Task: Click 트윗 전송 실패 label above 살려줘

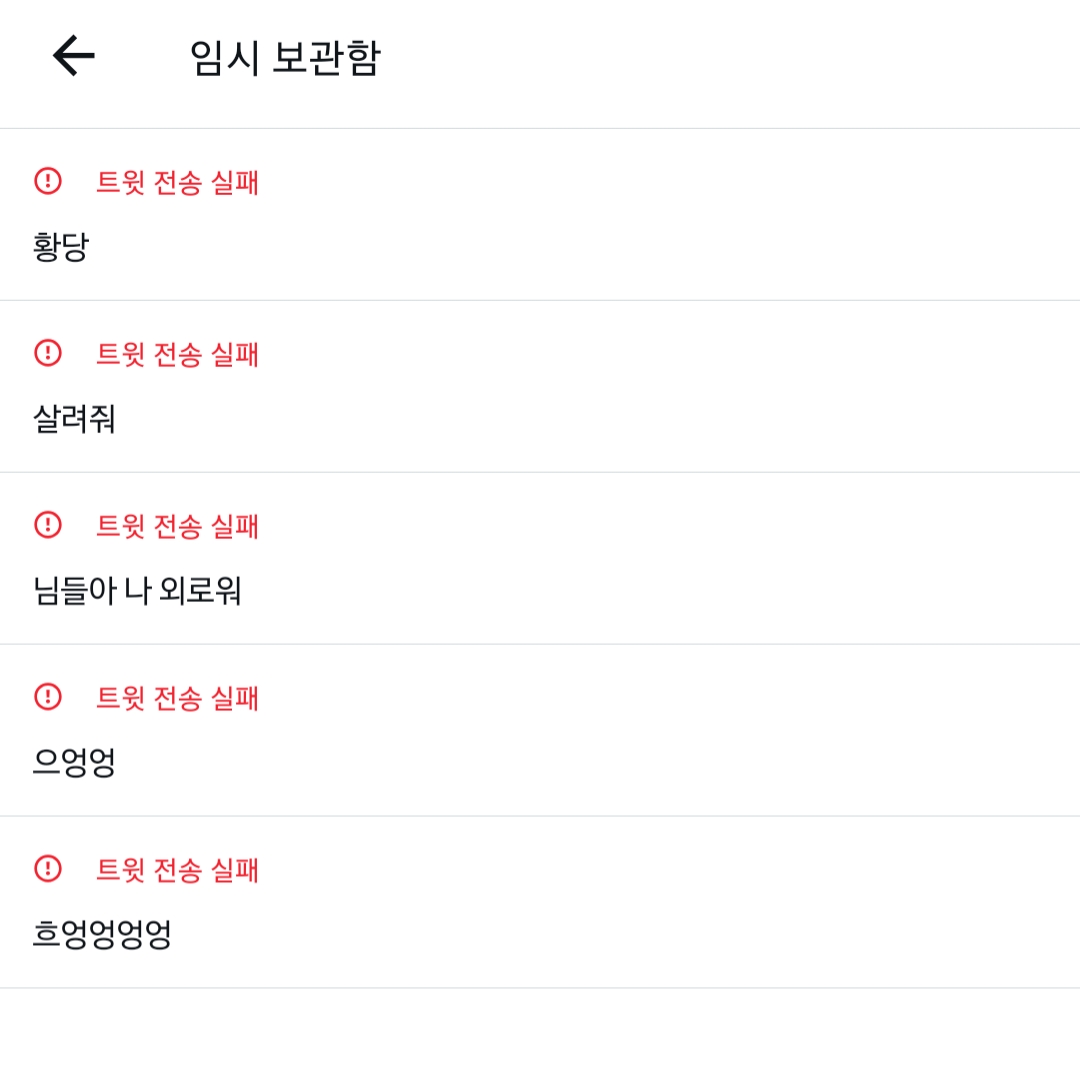Action: (x=178, y=354)
